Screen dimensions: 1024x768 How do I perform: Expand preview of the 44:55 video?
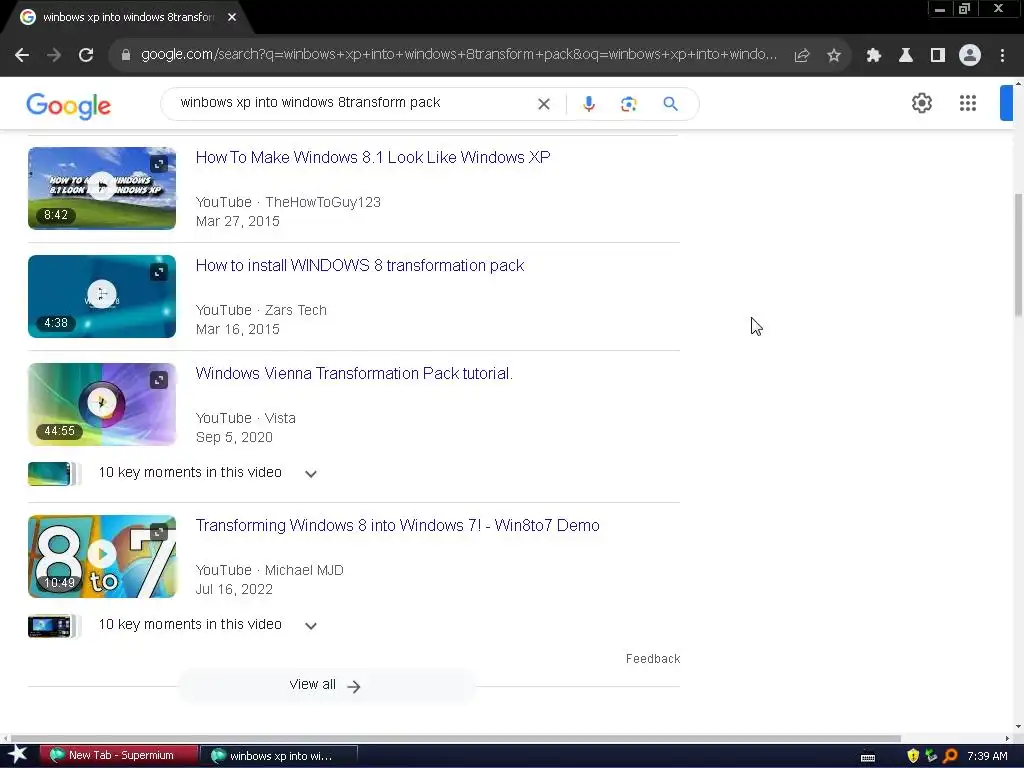[159, 380]
